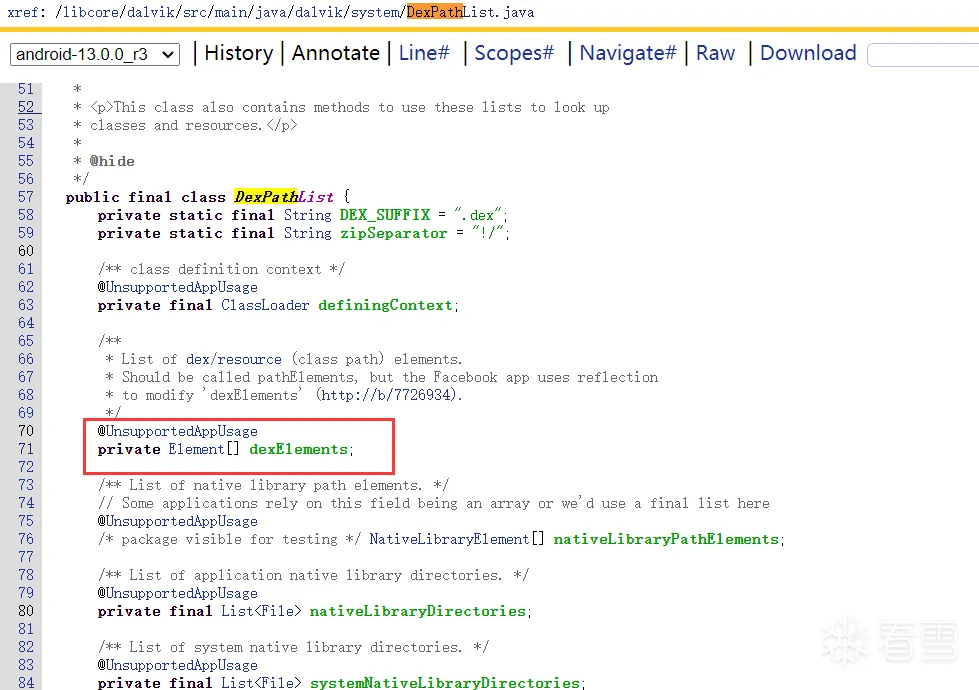This screenshot has height=690, width=979.
Task: Click the ClassLoader type
Action: click(265, 305)
